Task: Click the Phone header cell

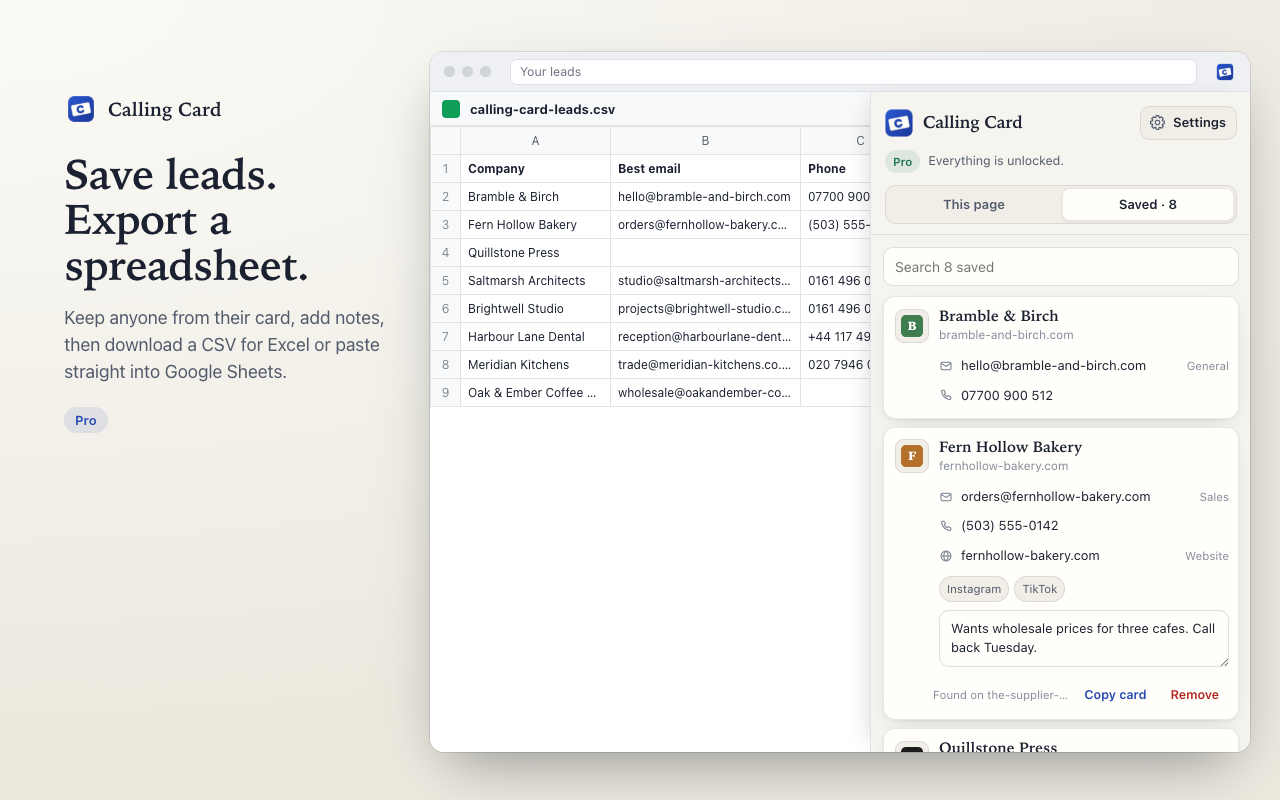Action: [836, 169]
